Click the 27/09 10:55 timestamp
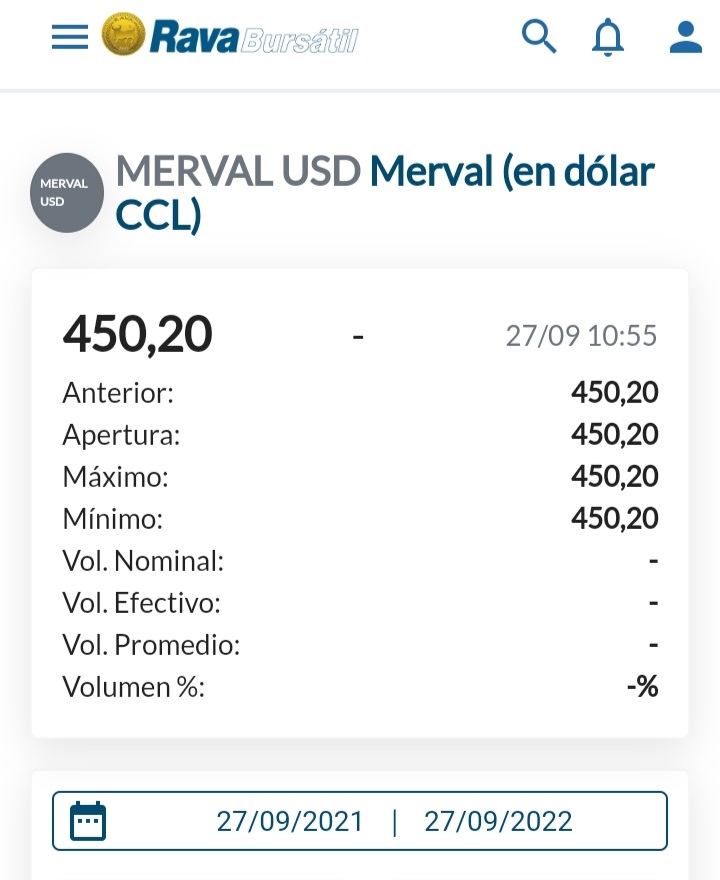 (x=581, y=336)
